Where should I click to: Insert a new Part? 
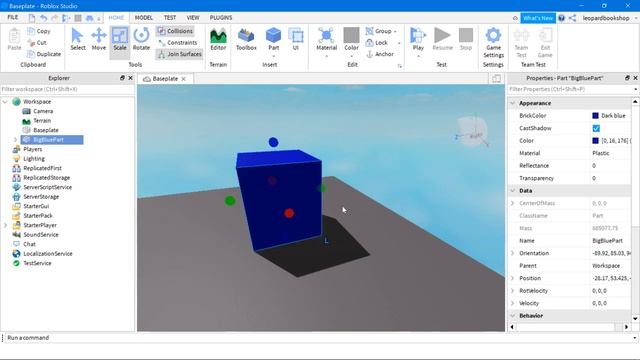273,39
